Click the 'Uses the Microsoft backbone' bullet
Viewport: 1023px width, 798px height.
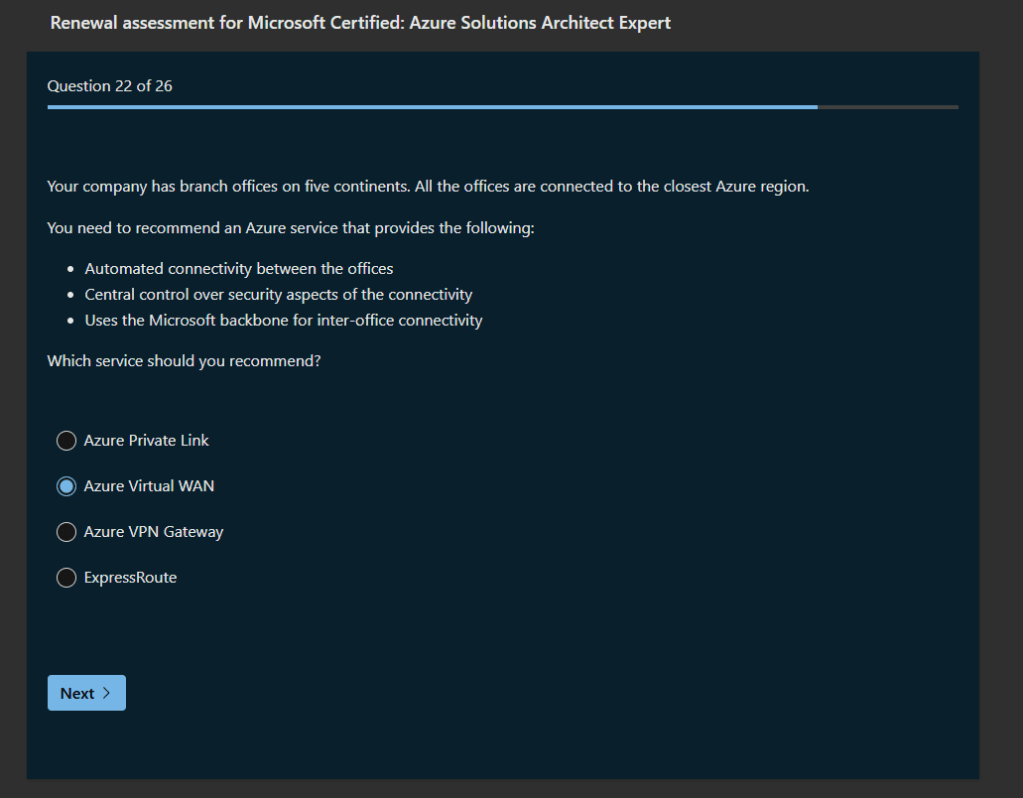pyautogui.click(x=283, y=320)
